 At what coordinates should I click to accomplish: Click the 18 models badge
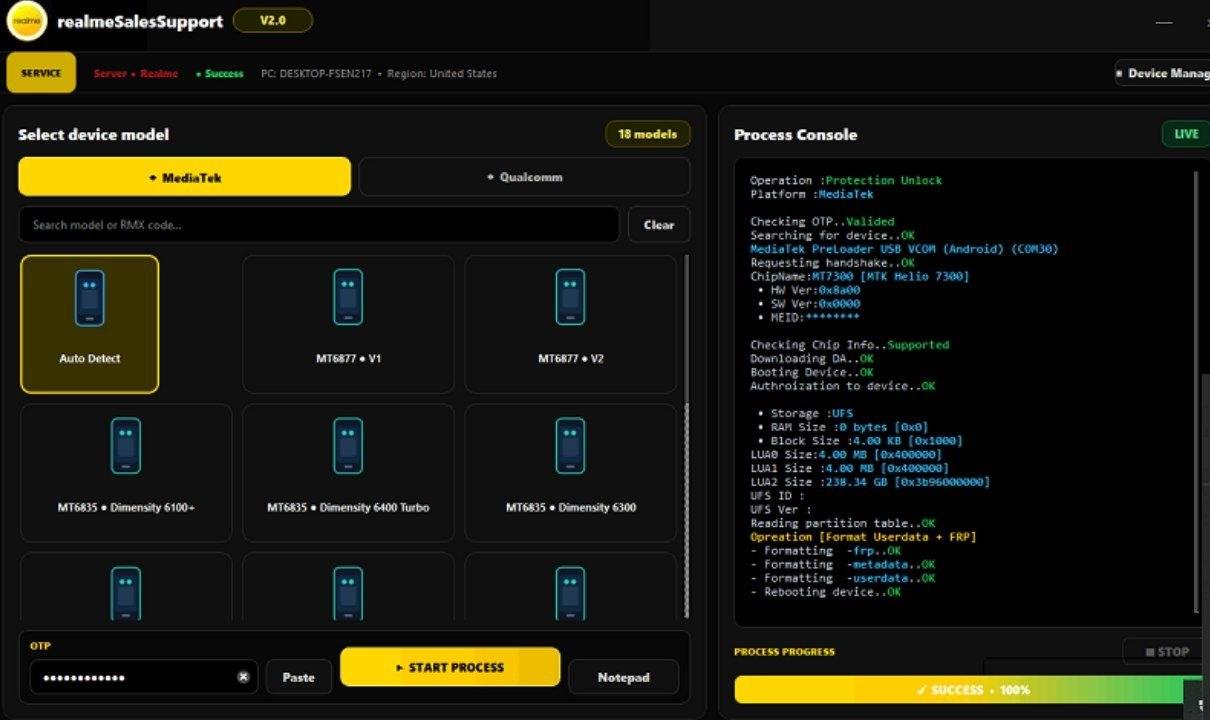click(647, 134)
